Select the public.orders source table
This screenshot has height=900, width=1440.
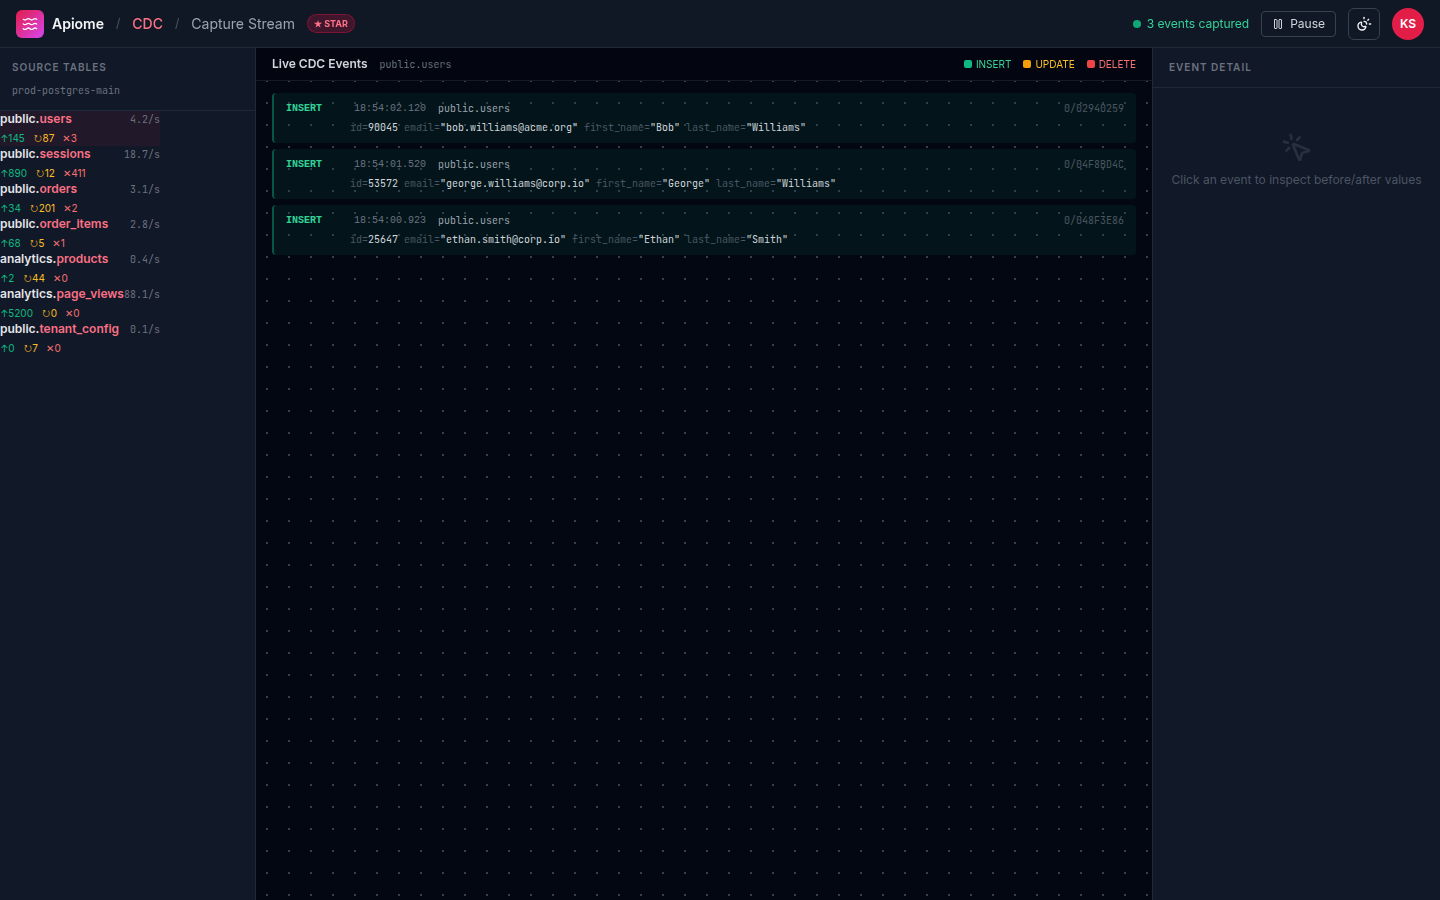[80, 198]
